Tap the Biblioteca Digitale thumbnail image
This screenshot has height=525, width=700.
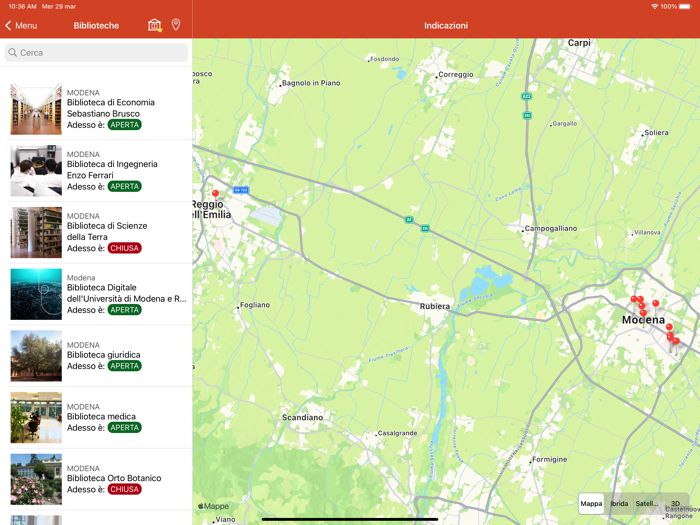tap(36, 294)
